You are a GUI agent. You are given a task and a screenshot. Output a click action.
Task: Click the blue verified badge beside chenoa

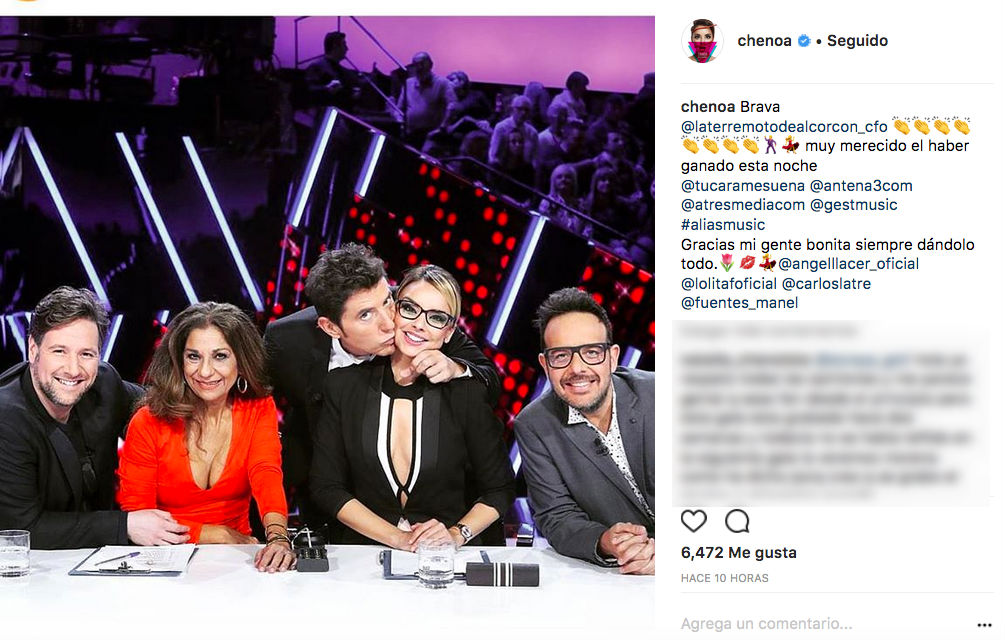click(x=804, y=41)
